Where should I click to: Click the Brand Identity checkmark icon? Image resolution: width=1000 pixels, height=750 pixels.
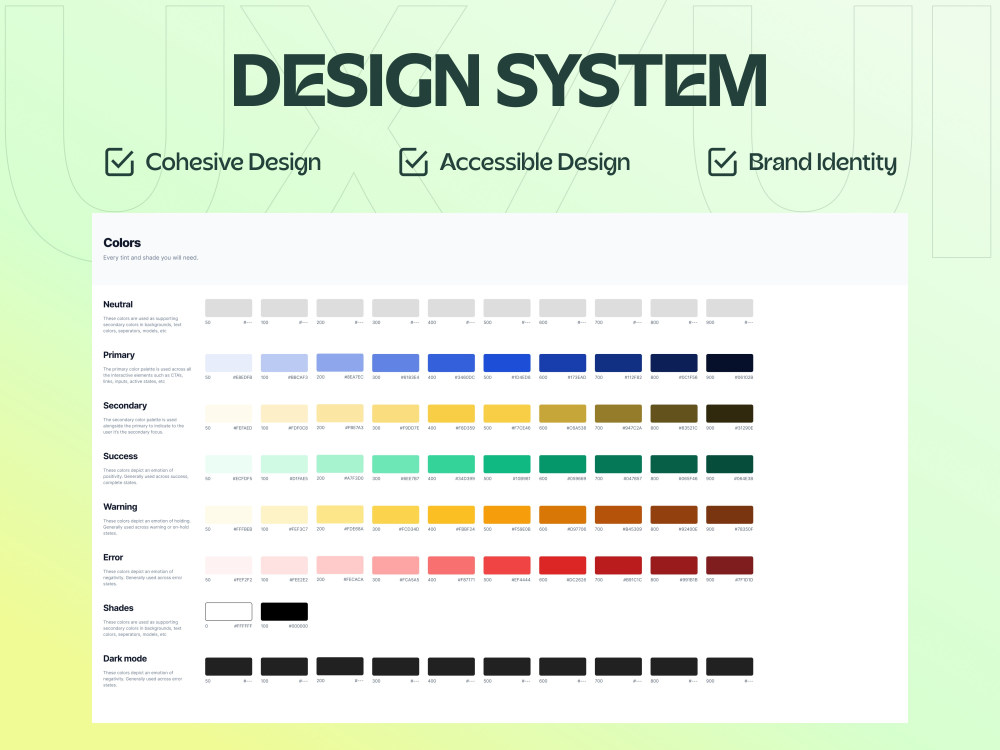pos(723,161)
